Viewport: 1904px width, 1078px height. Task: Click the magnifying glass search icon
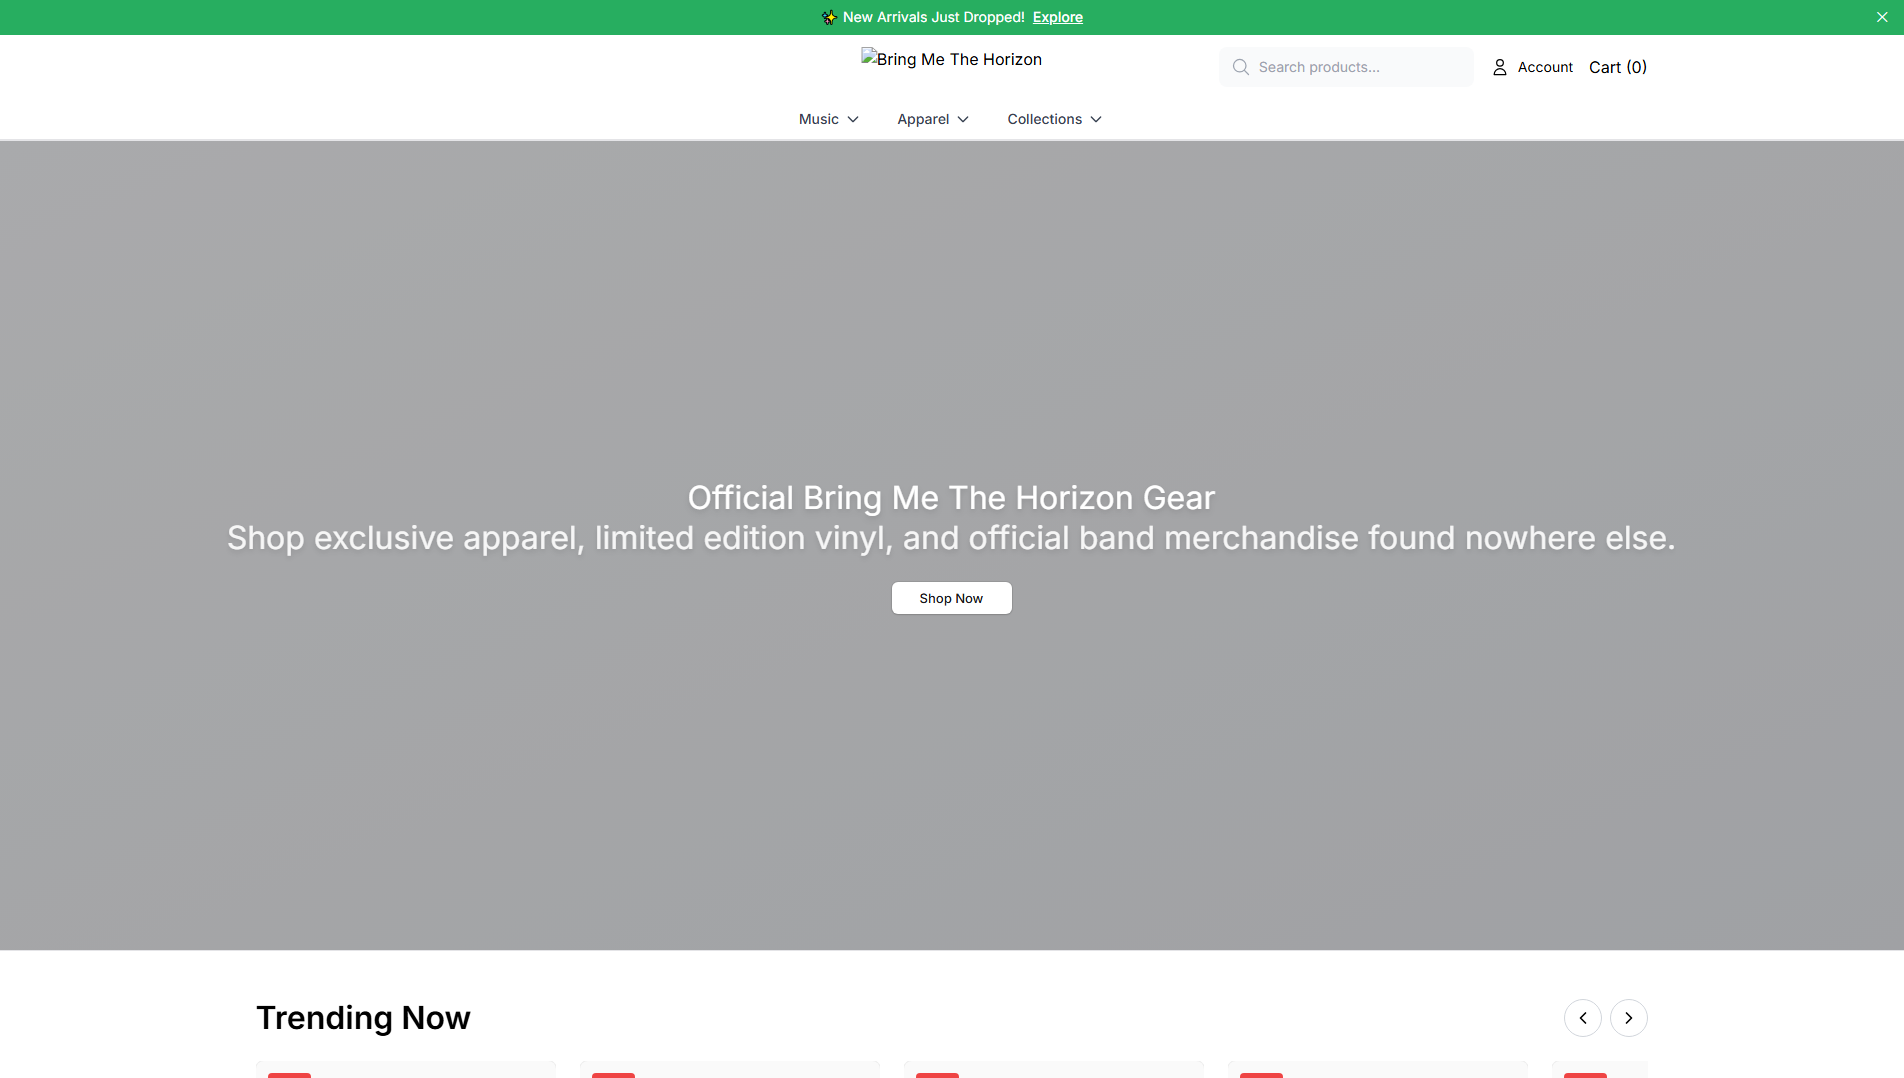1241,67
